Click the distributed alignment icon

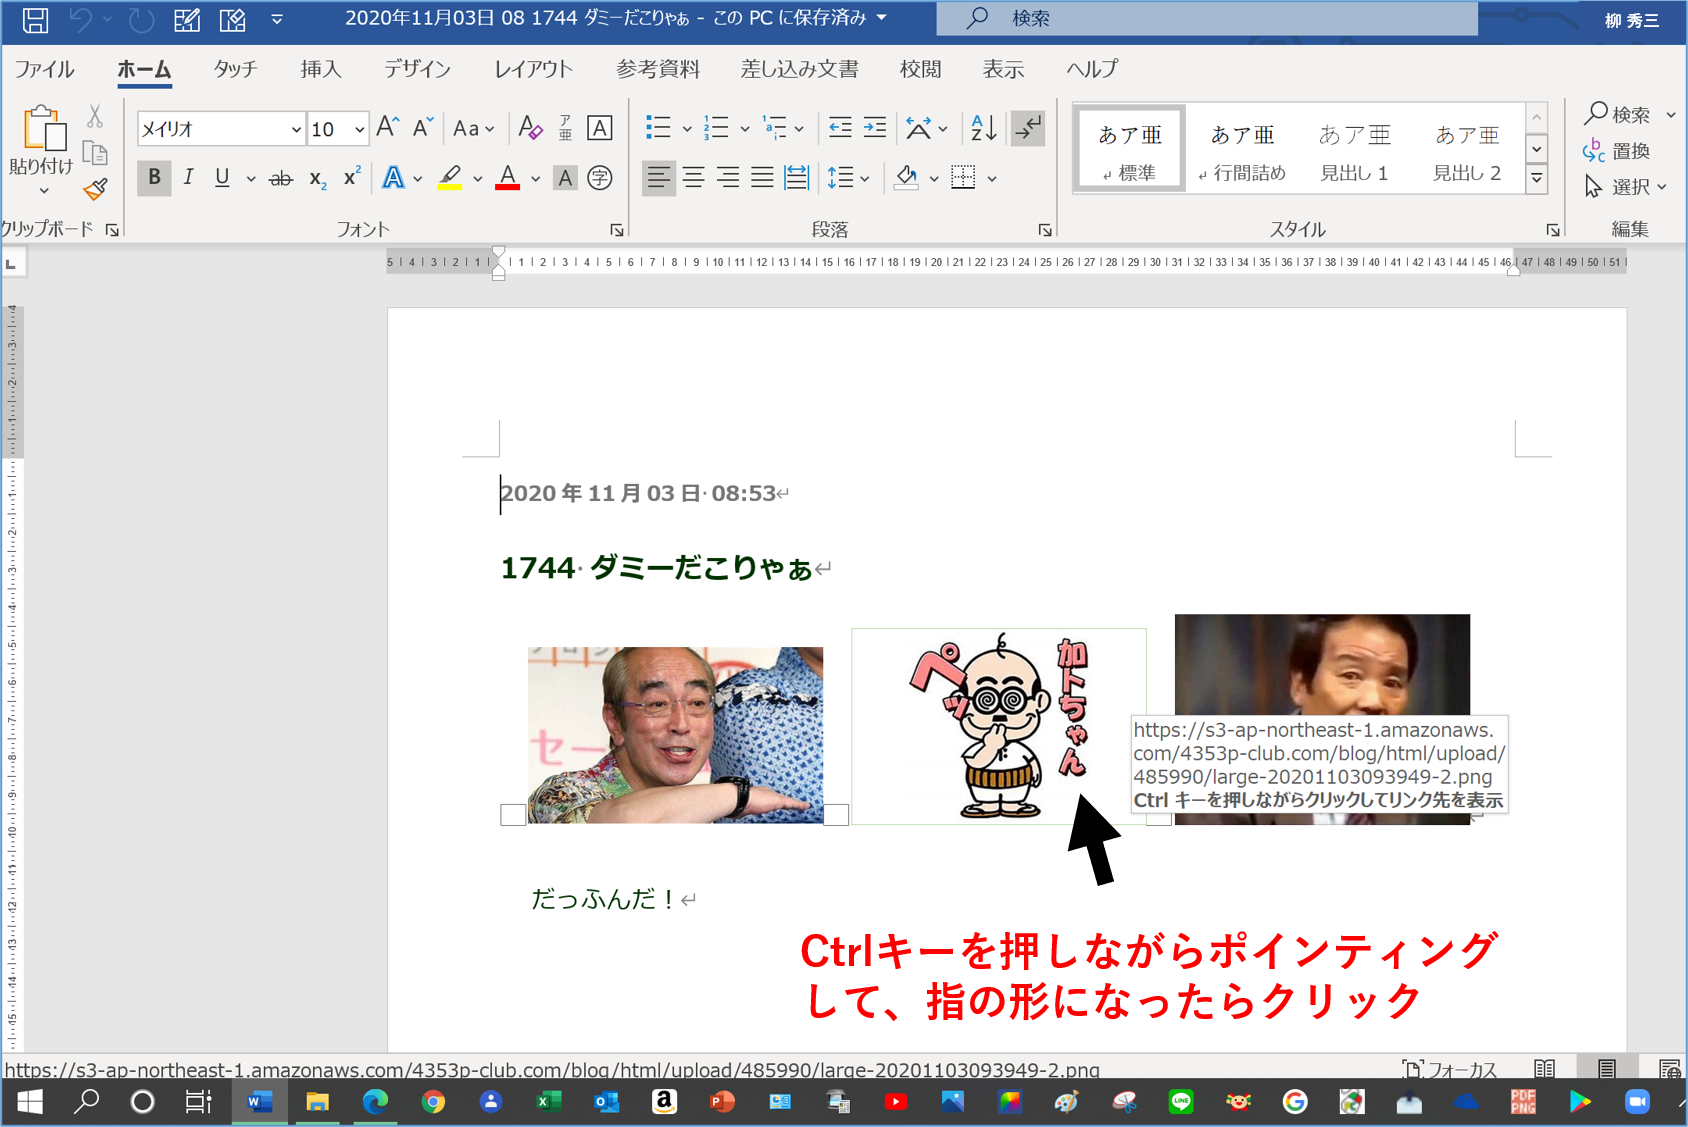(x=797, y=178)
